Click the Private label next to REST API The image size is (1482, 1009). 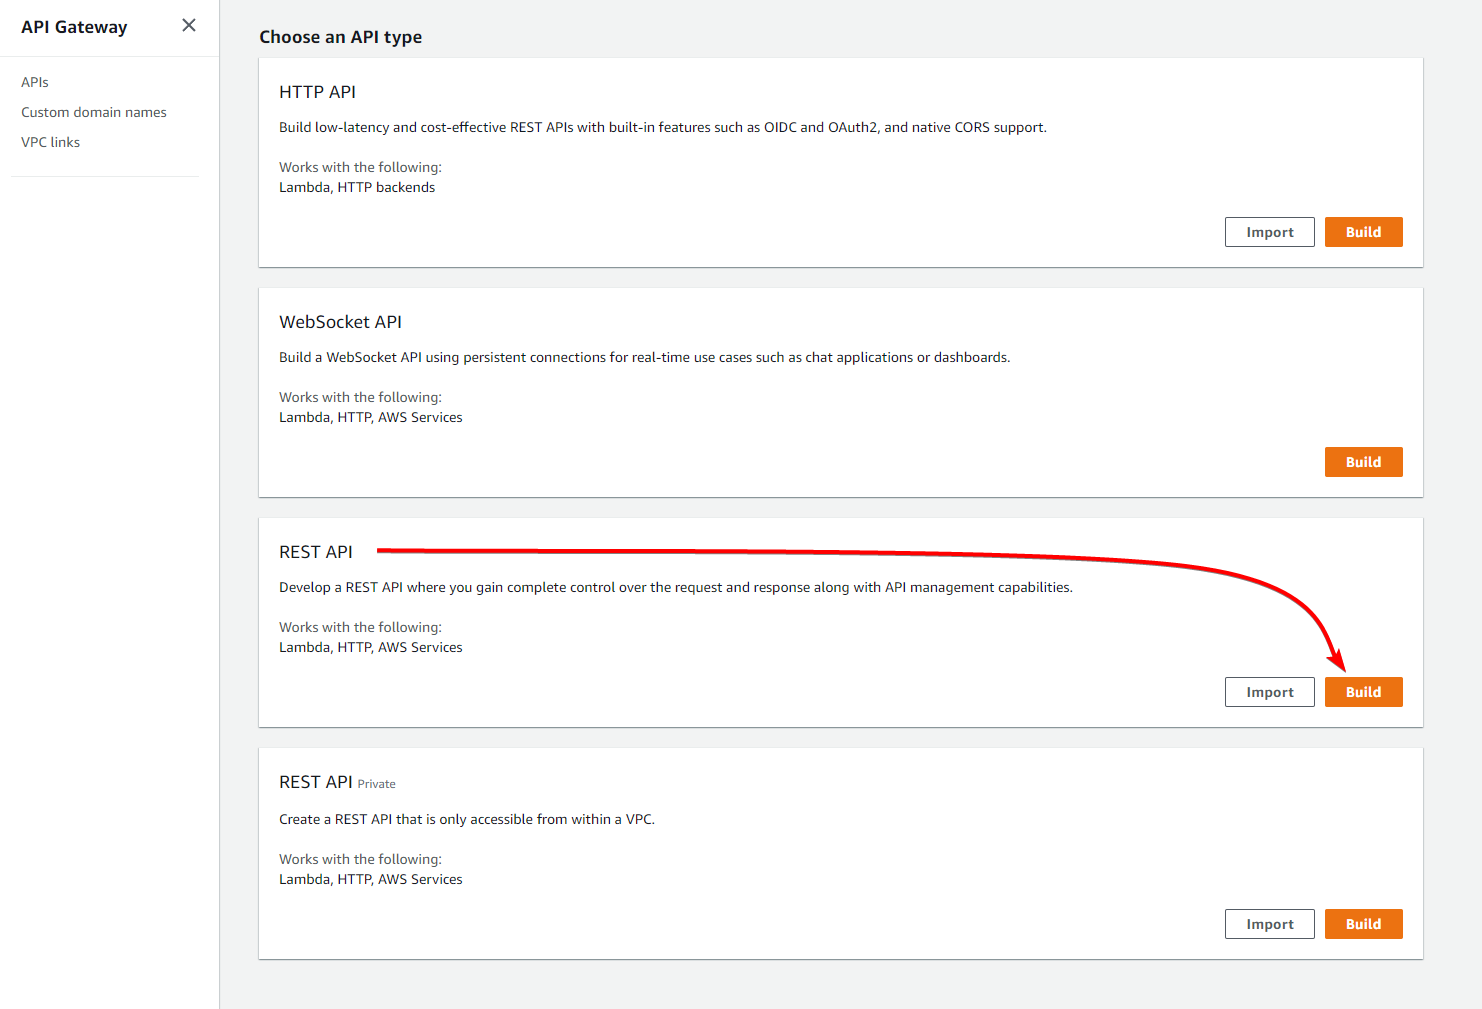(377, 784)
